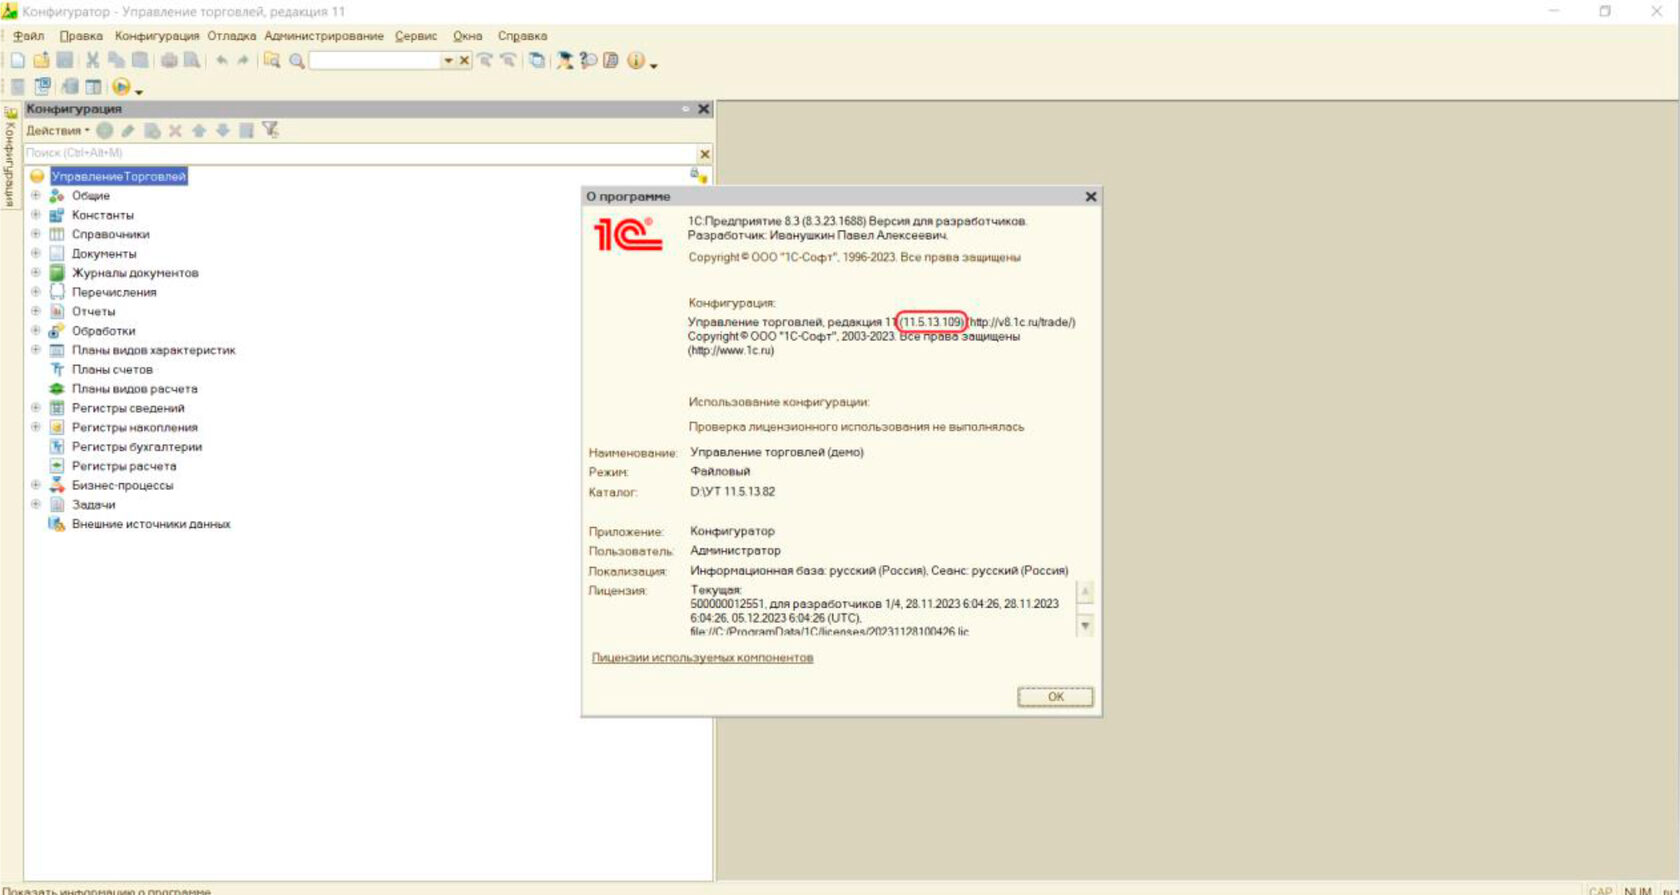Open the dropdown arrow next to info icon
This screenshot has width=1680, height=895.
[654, 65]
